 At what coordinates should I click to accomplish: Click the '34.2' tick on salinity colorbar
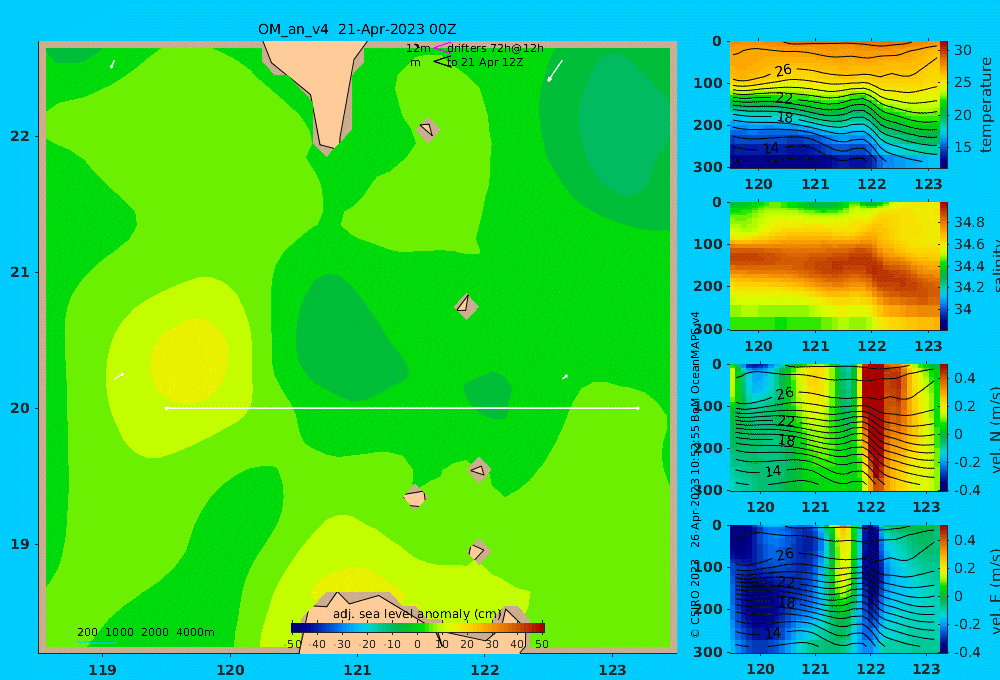coord(969,288)
